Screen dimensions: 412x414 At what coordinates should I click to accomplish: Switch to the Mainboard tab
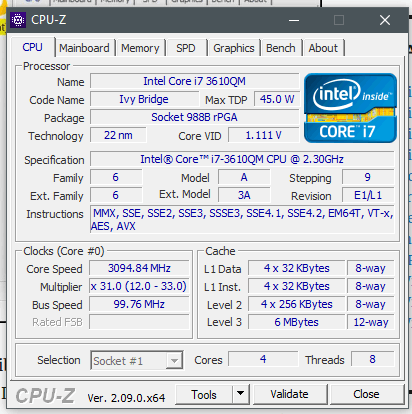pos(84,48)
